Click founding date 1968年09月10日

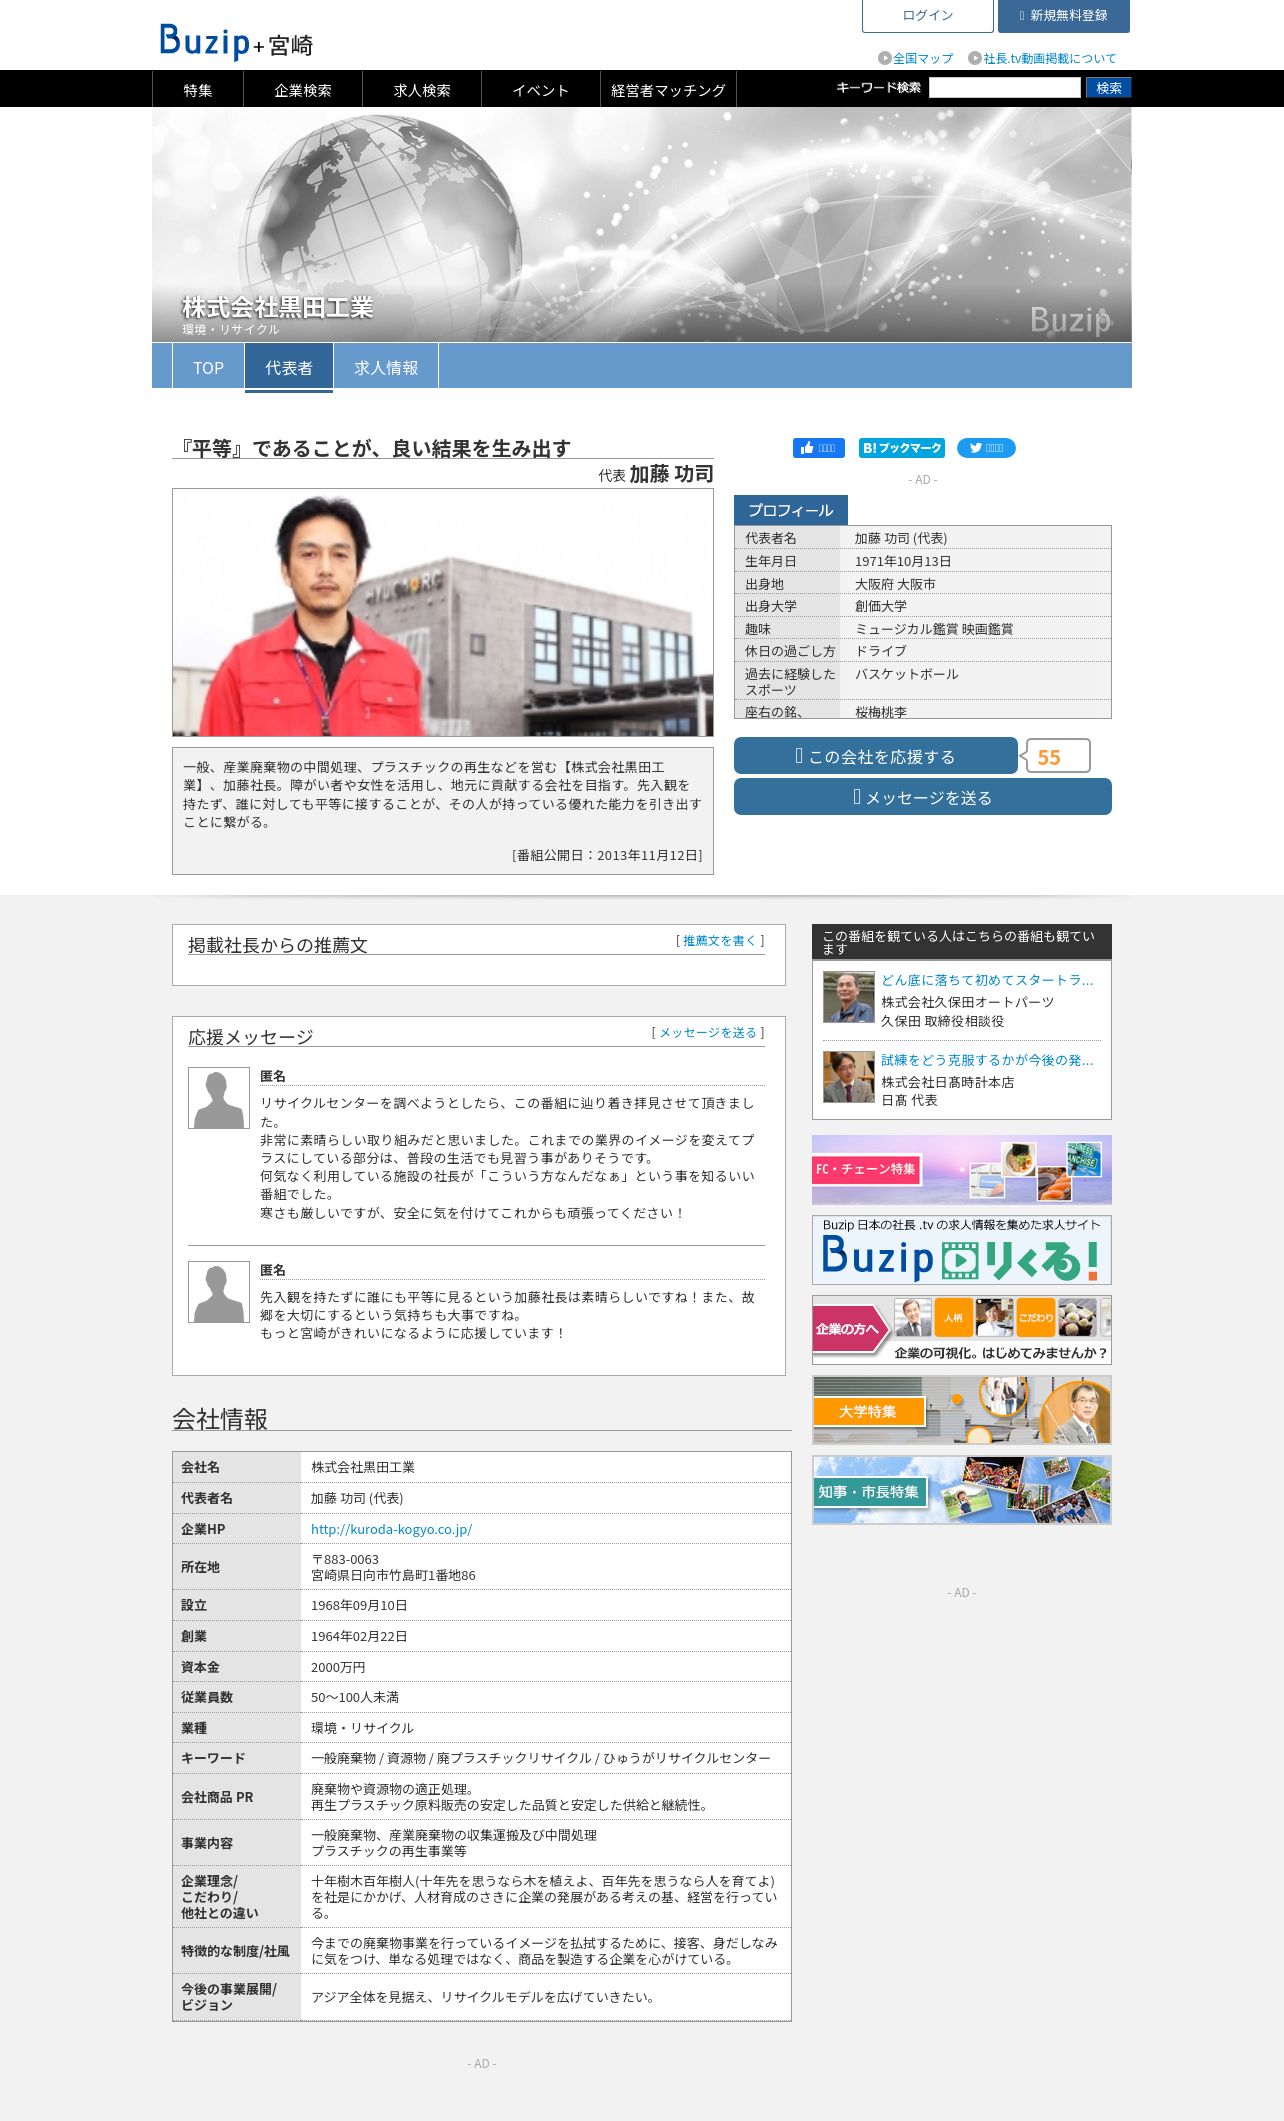coord(359,1605)
